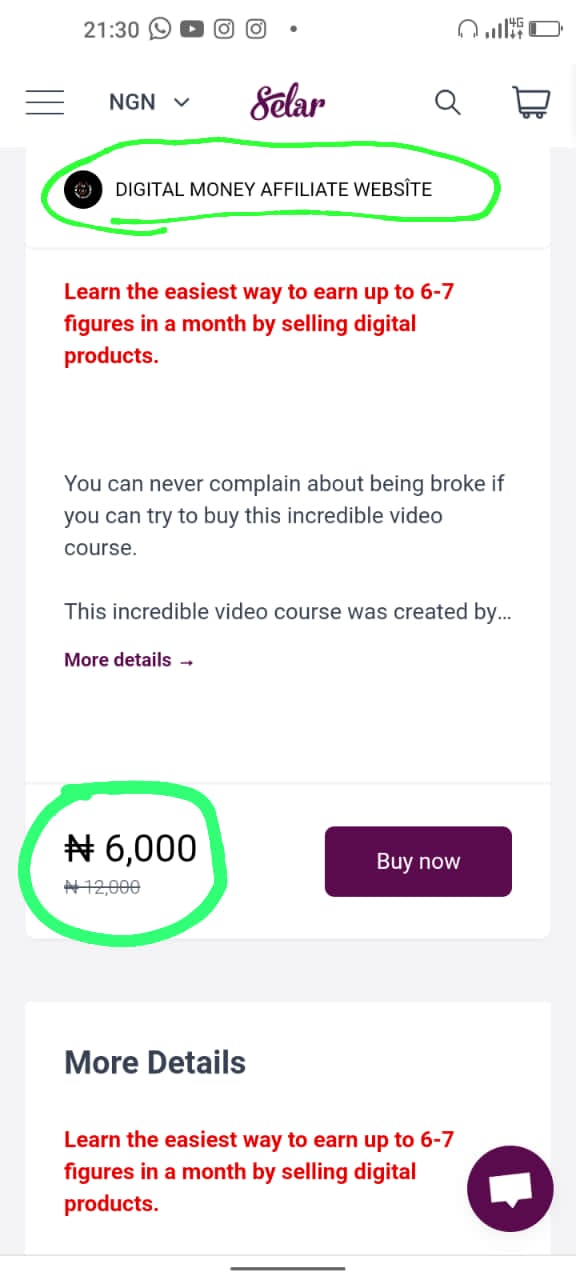Image resolution: width=576 pixels, height=1280 pixels.
Task: Tap the YouTube icon in the status bar
Action: tap(191, 28)
